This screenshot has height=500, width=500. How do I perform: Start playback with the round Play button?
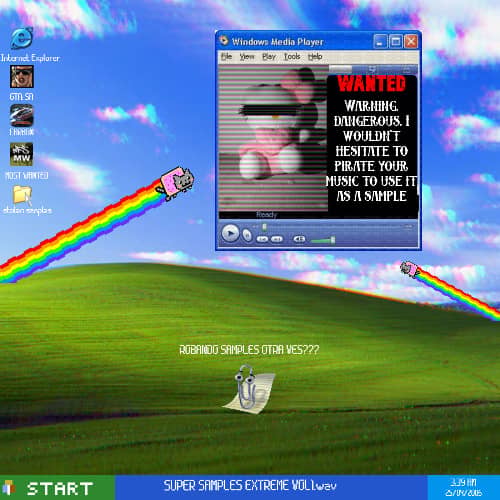230,234
